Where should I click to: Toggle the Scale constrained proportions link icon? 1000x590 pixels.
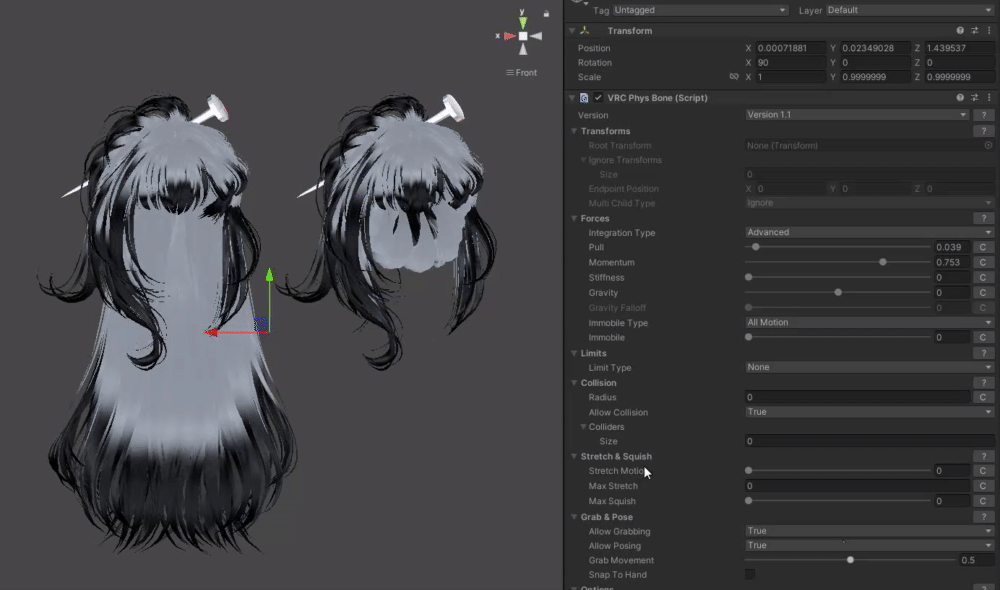tap(734, 77)
